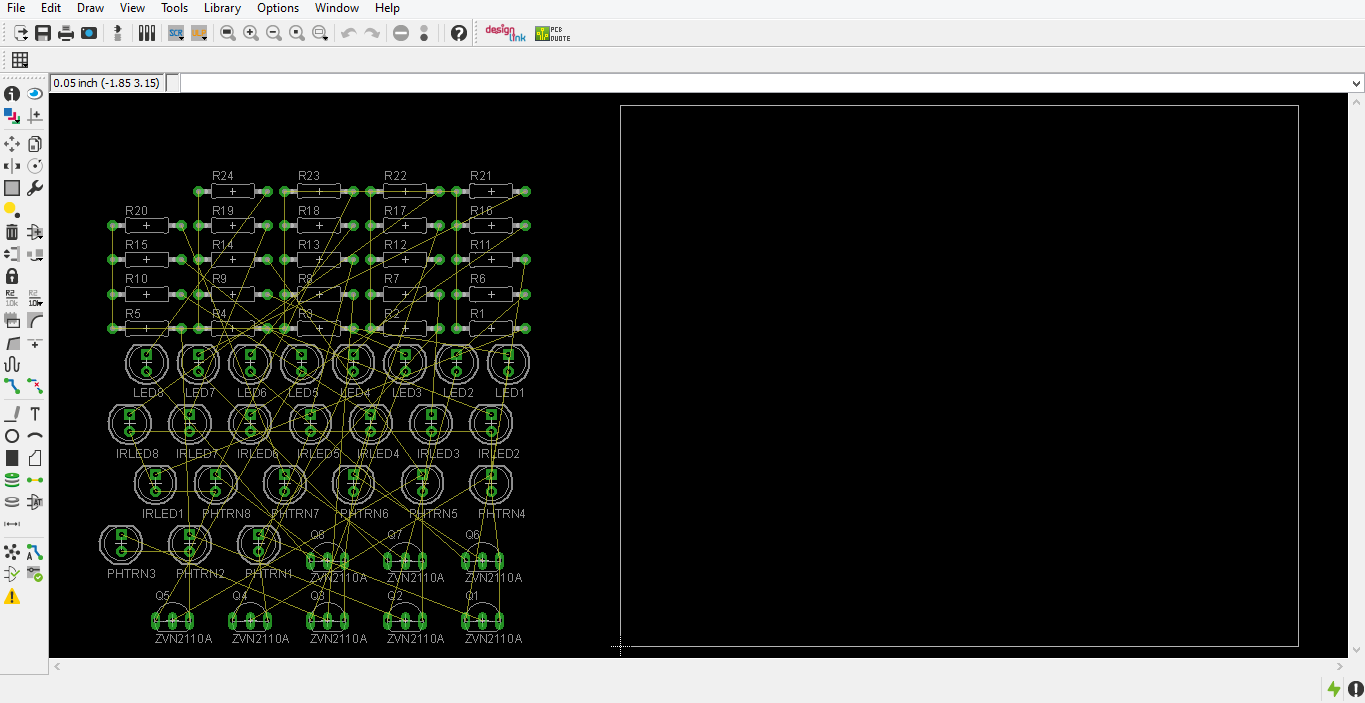Viewport: 1365px width, 703px height.
Task: Select the Route airwire tool
Action: [12, 386]
